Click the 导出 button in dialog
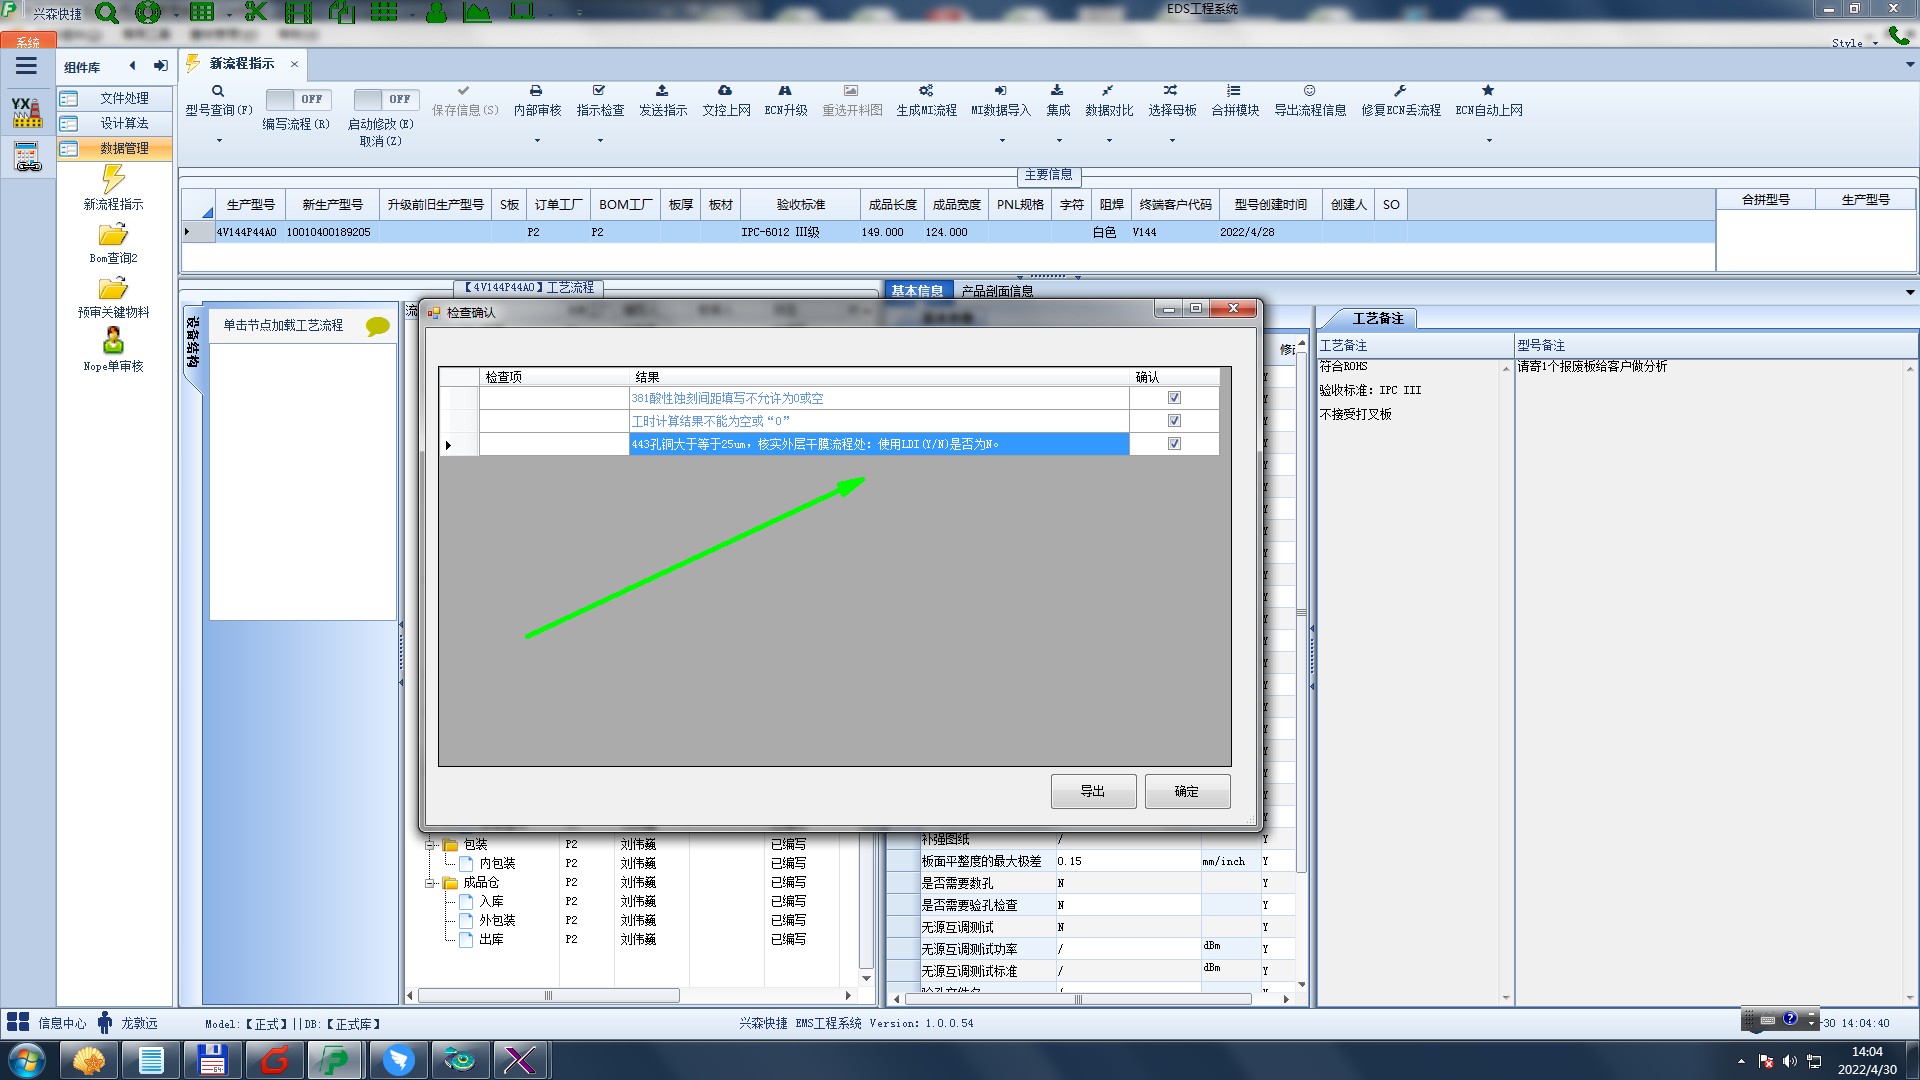Image resolution: width=1920 pixels, height=1080 pixels. pyautogui.click(x=1093, y=791)
